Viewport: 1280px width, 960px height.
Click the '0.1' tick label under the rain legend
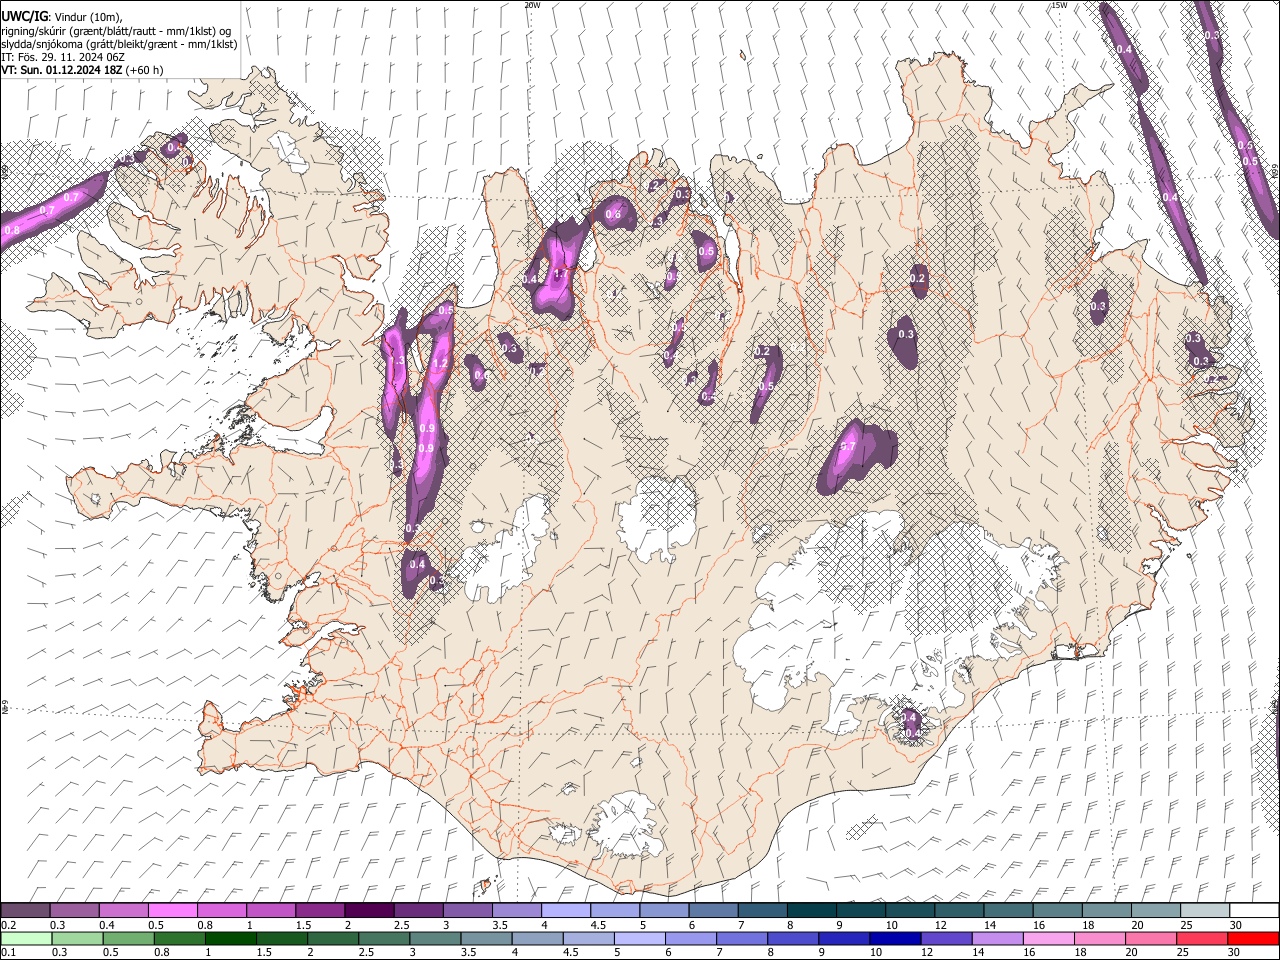[8, 952]
